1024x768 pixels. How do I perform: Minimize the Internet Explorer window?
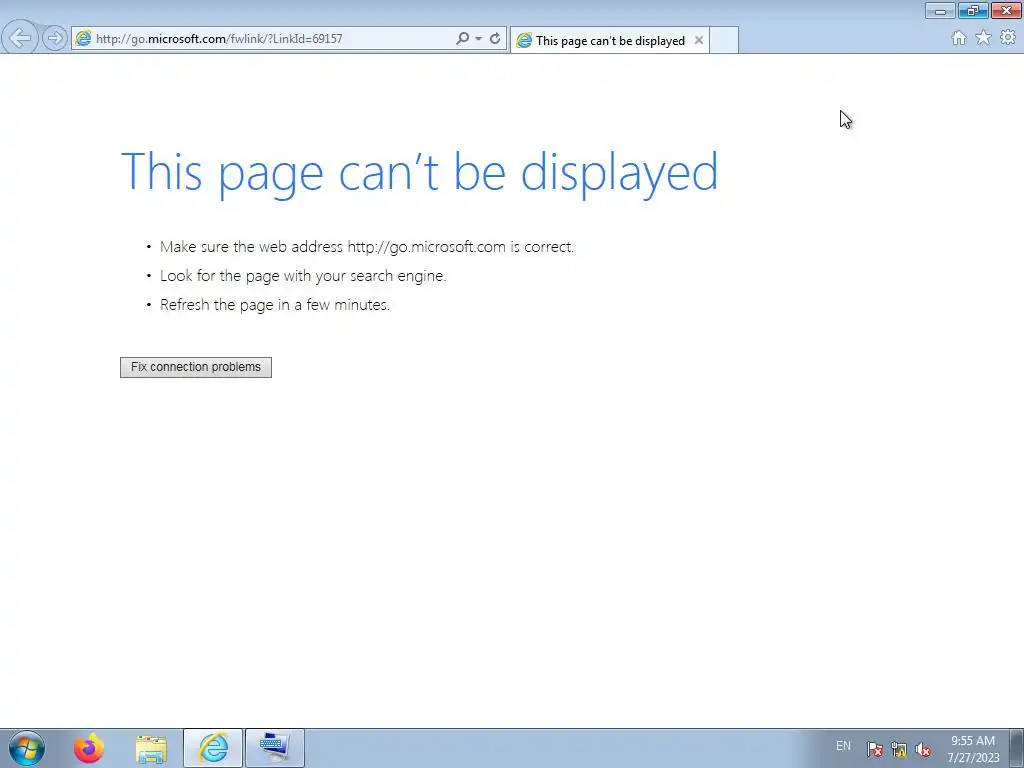(x=940, y=10)
